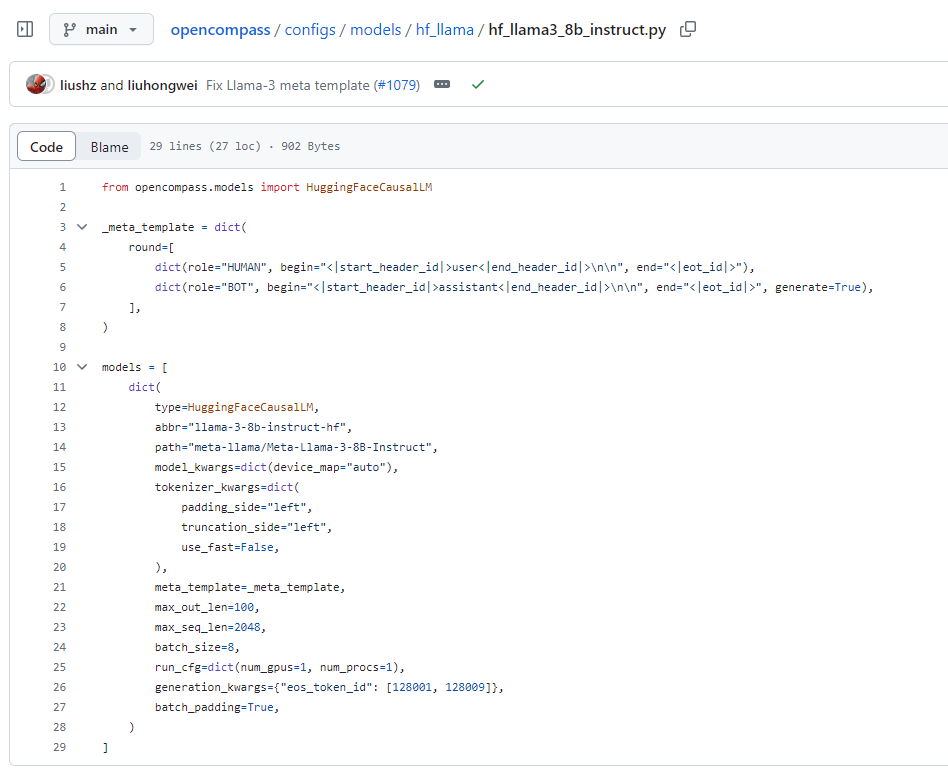The image size is (948, 772).
Task: Expand commit details with ellipsis button
Action: click(x=442, y=85)
